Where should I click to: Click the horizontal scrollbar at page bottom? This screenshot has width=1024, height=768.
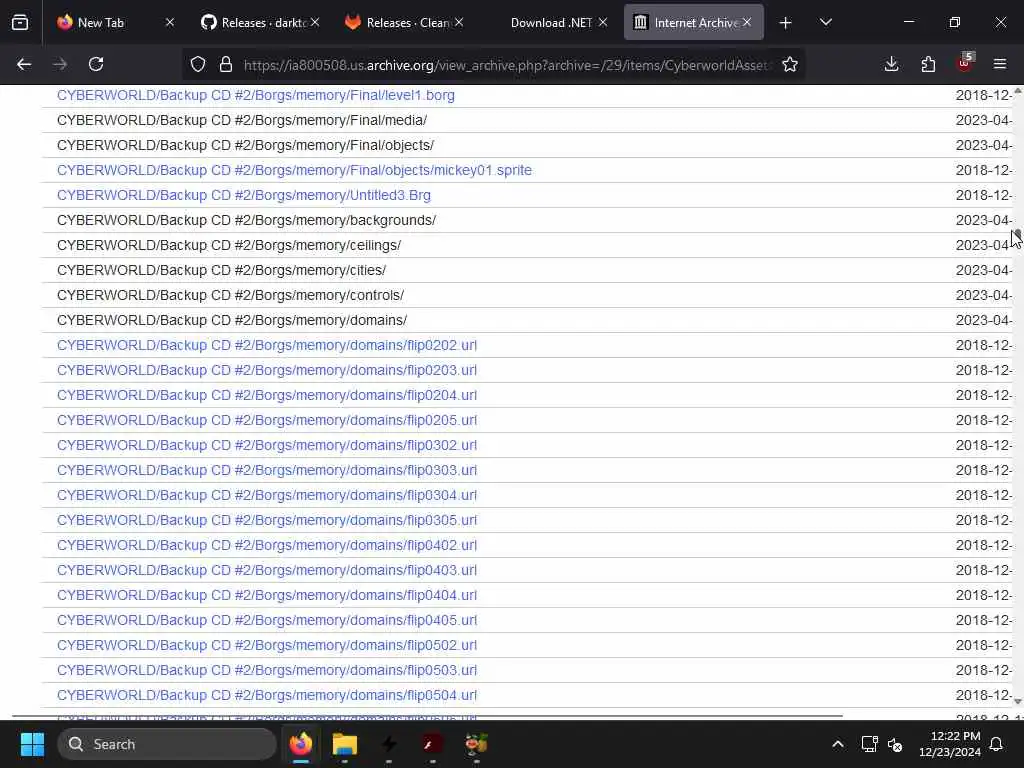[428, 716]
